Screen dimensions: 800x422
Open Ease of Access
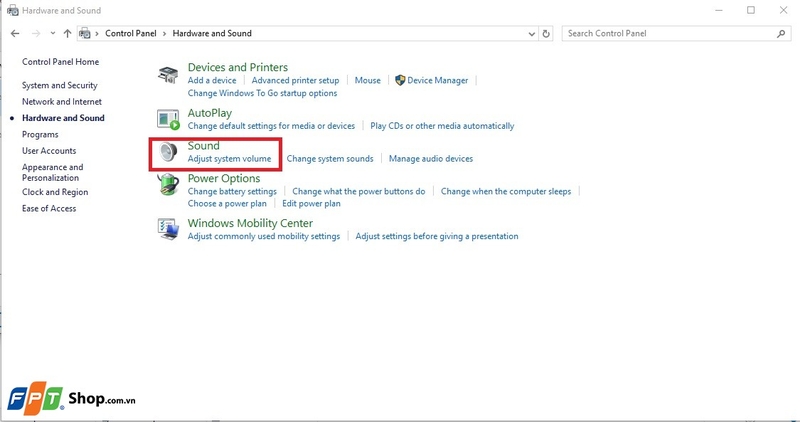(x=48, y=208)
